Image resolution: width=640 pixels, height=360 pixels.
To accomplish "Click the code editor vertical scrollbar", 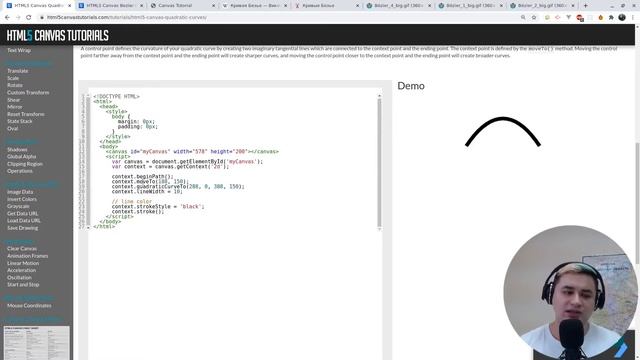I will tap(379, 162).
